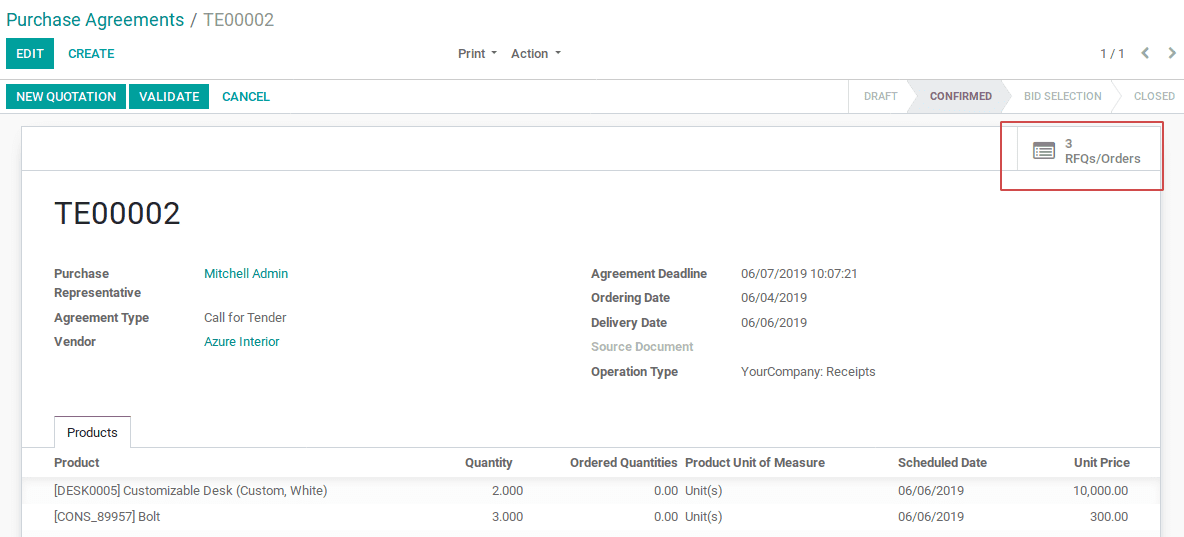Select CONFIRMED status stage
The image size is (1184, 537).
click(960, 97)
